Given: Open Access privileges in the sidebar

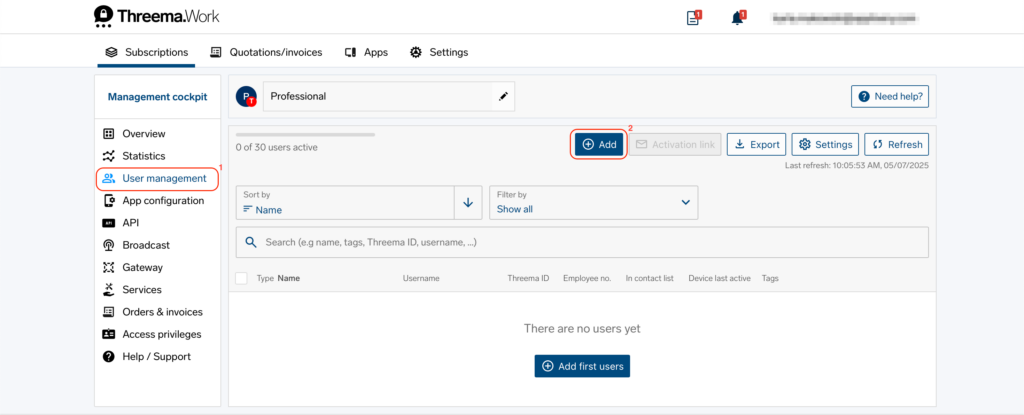Looking at the screenshot, I should pyautogui.click(x=152, y=334).
